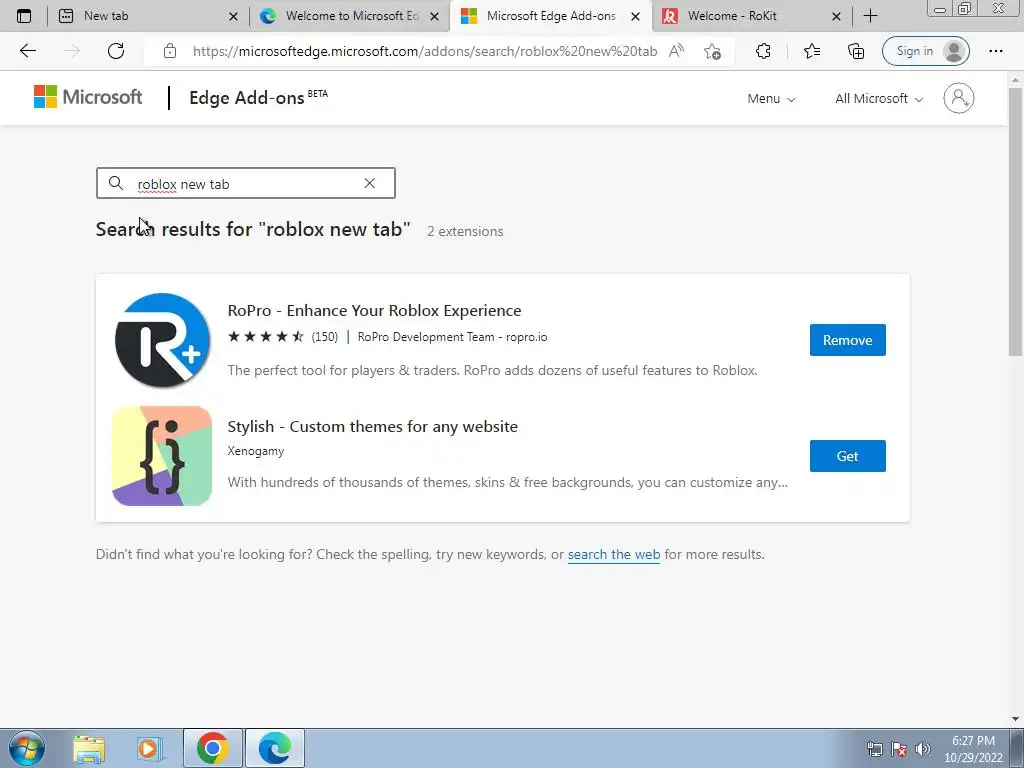The image size is (1024, 768).
Task: Select the Microsoft Edge Add-ons tab
Action: 550,16
